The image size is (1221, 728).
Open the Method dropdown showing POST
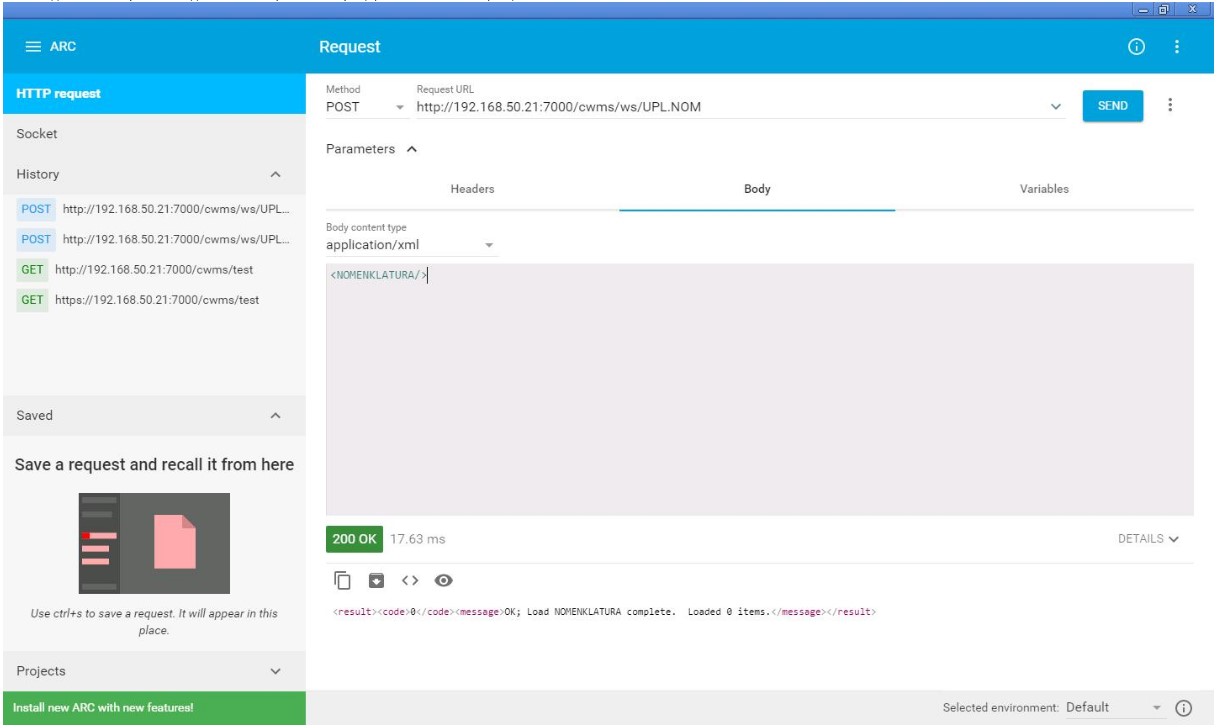365,107
